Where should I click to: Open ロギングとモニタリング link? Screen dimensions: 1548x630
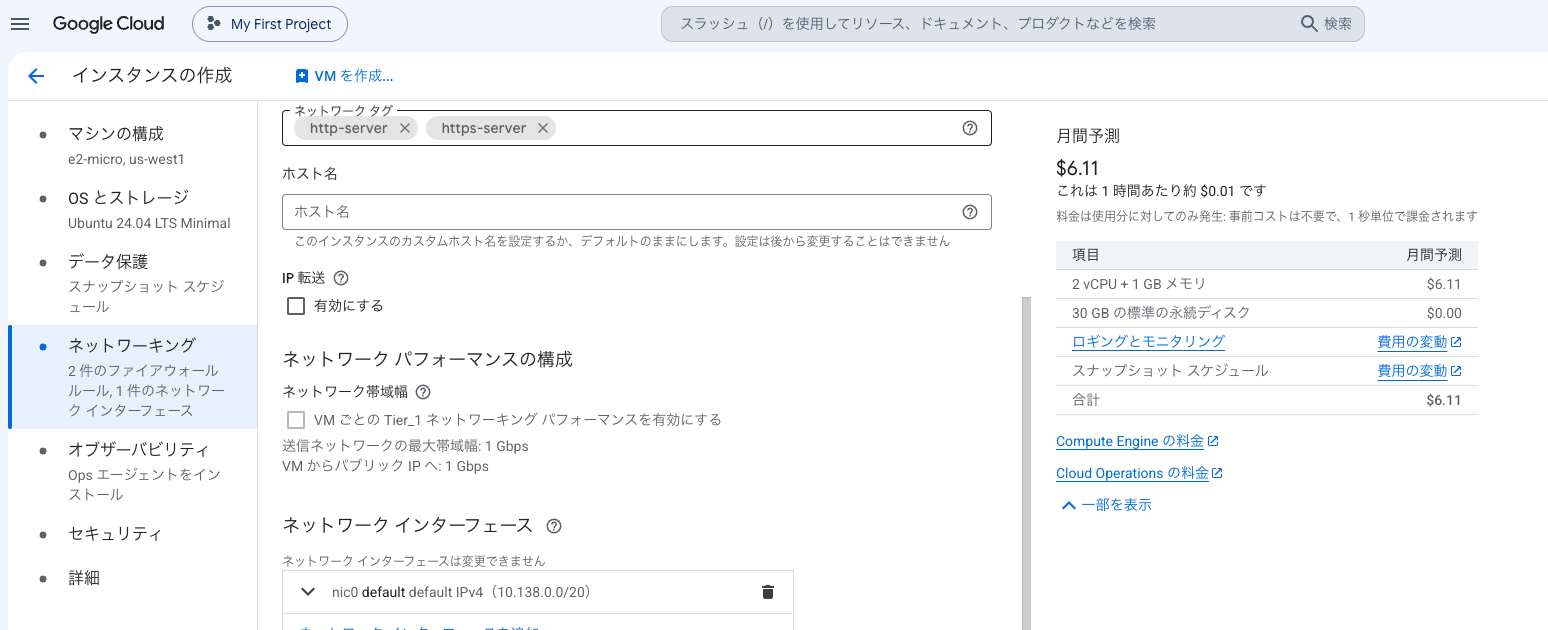(x=1148, y=342)
